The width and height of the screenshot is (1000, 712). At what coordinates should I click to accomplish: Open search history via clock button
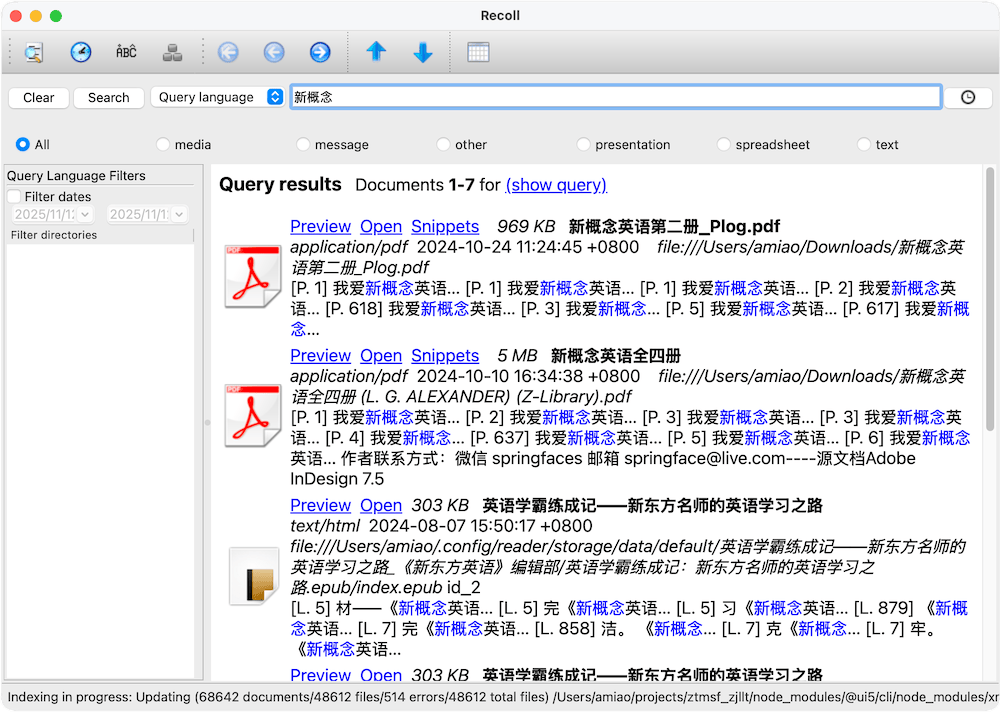tap(966, 97)
